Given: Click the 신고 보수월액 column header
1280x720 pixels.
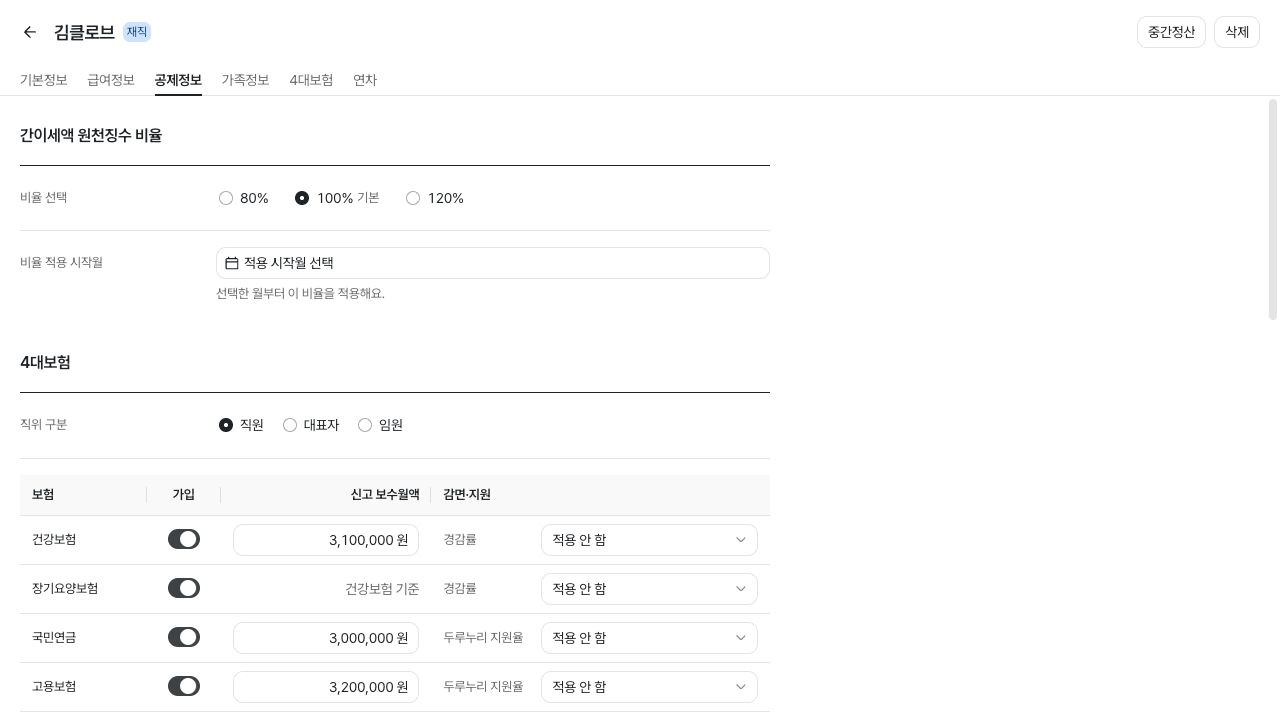Looking at the screenshot, I should click(x=385, y=494).
